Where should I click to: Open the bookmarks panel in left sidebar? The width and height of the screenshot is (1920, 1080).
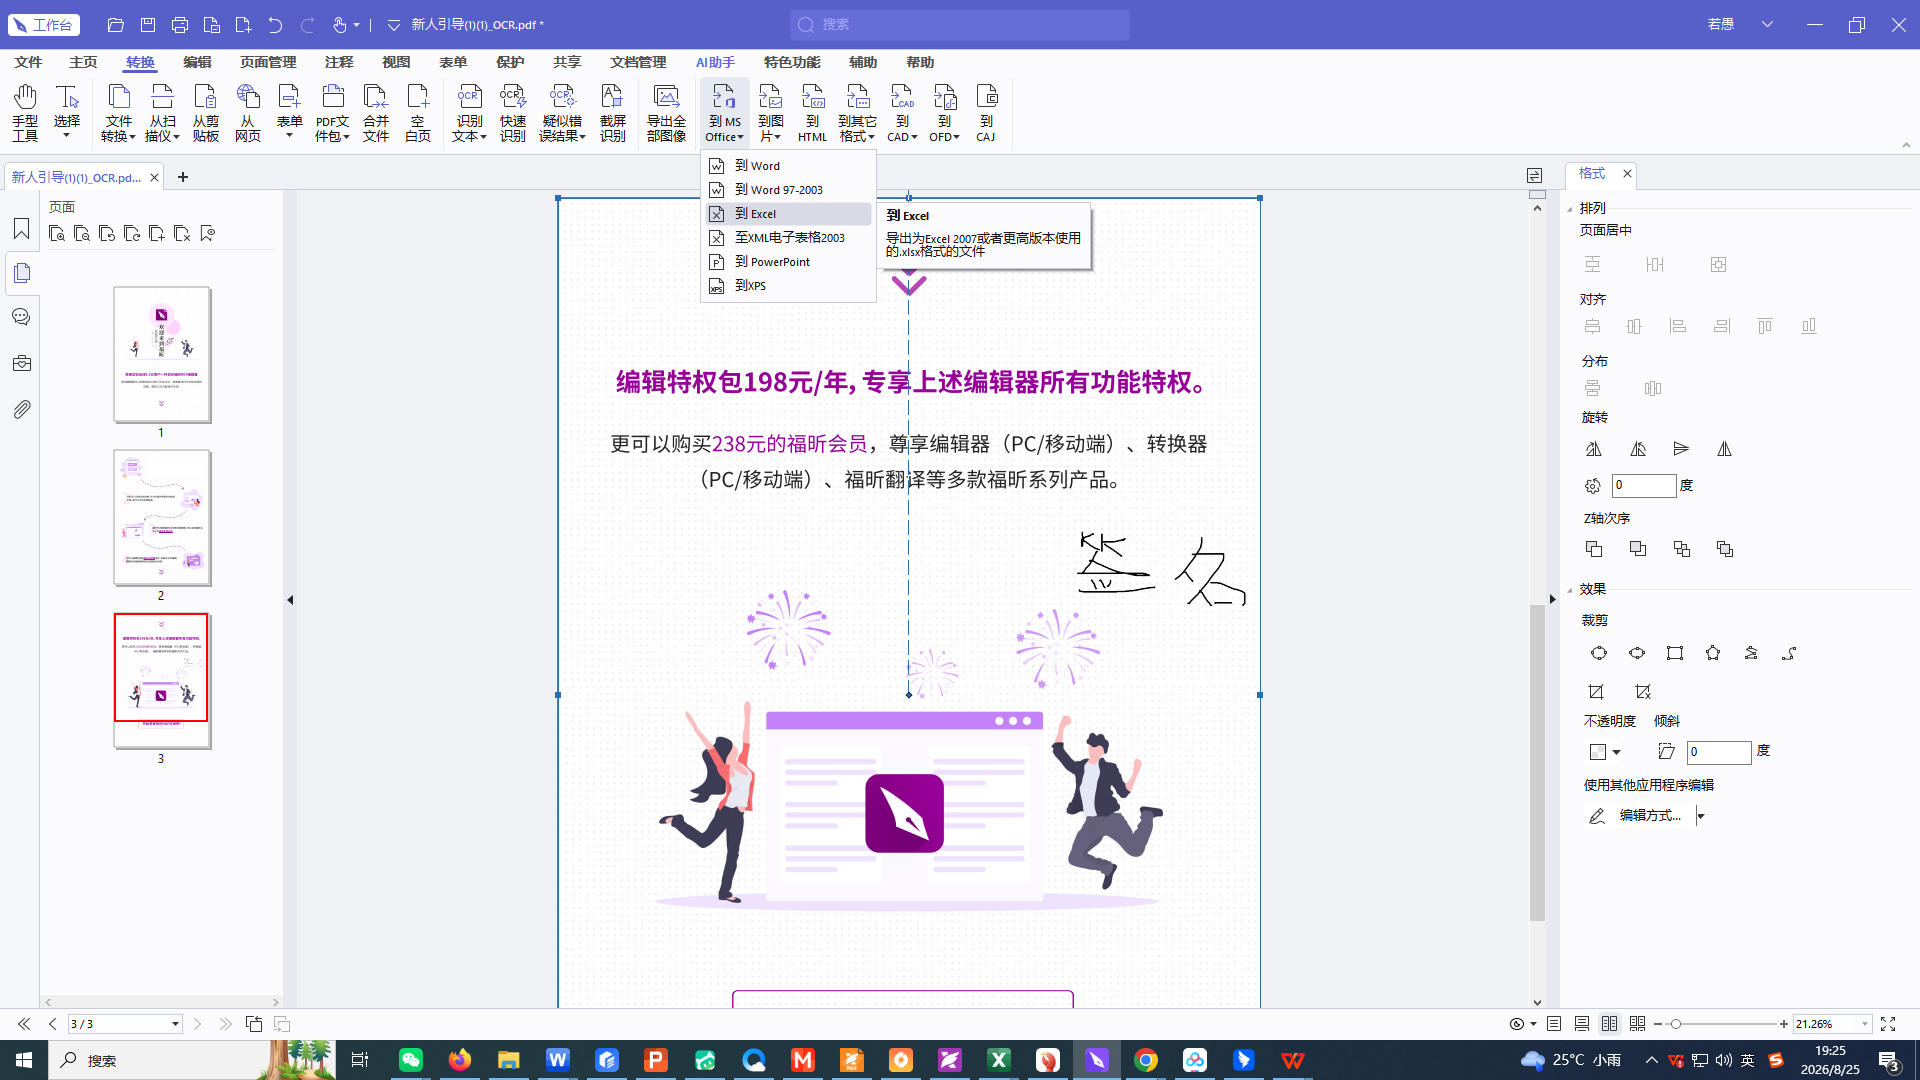21,229
